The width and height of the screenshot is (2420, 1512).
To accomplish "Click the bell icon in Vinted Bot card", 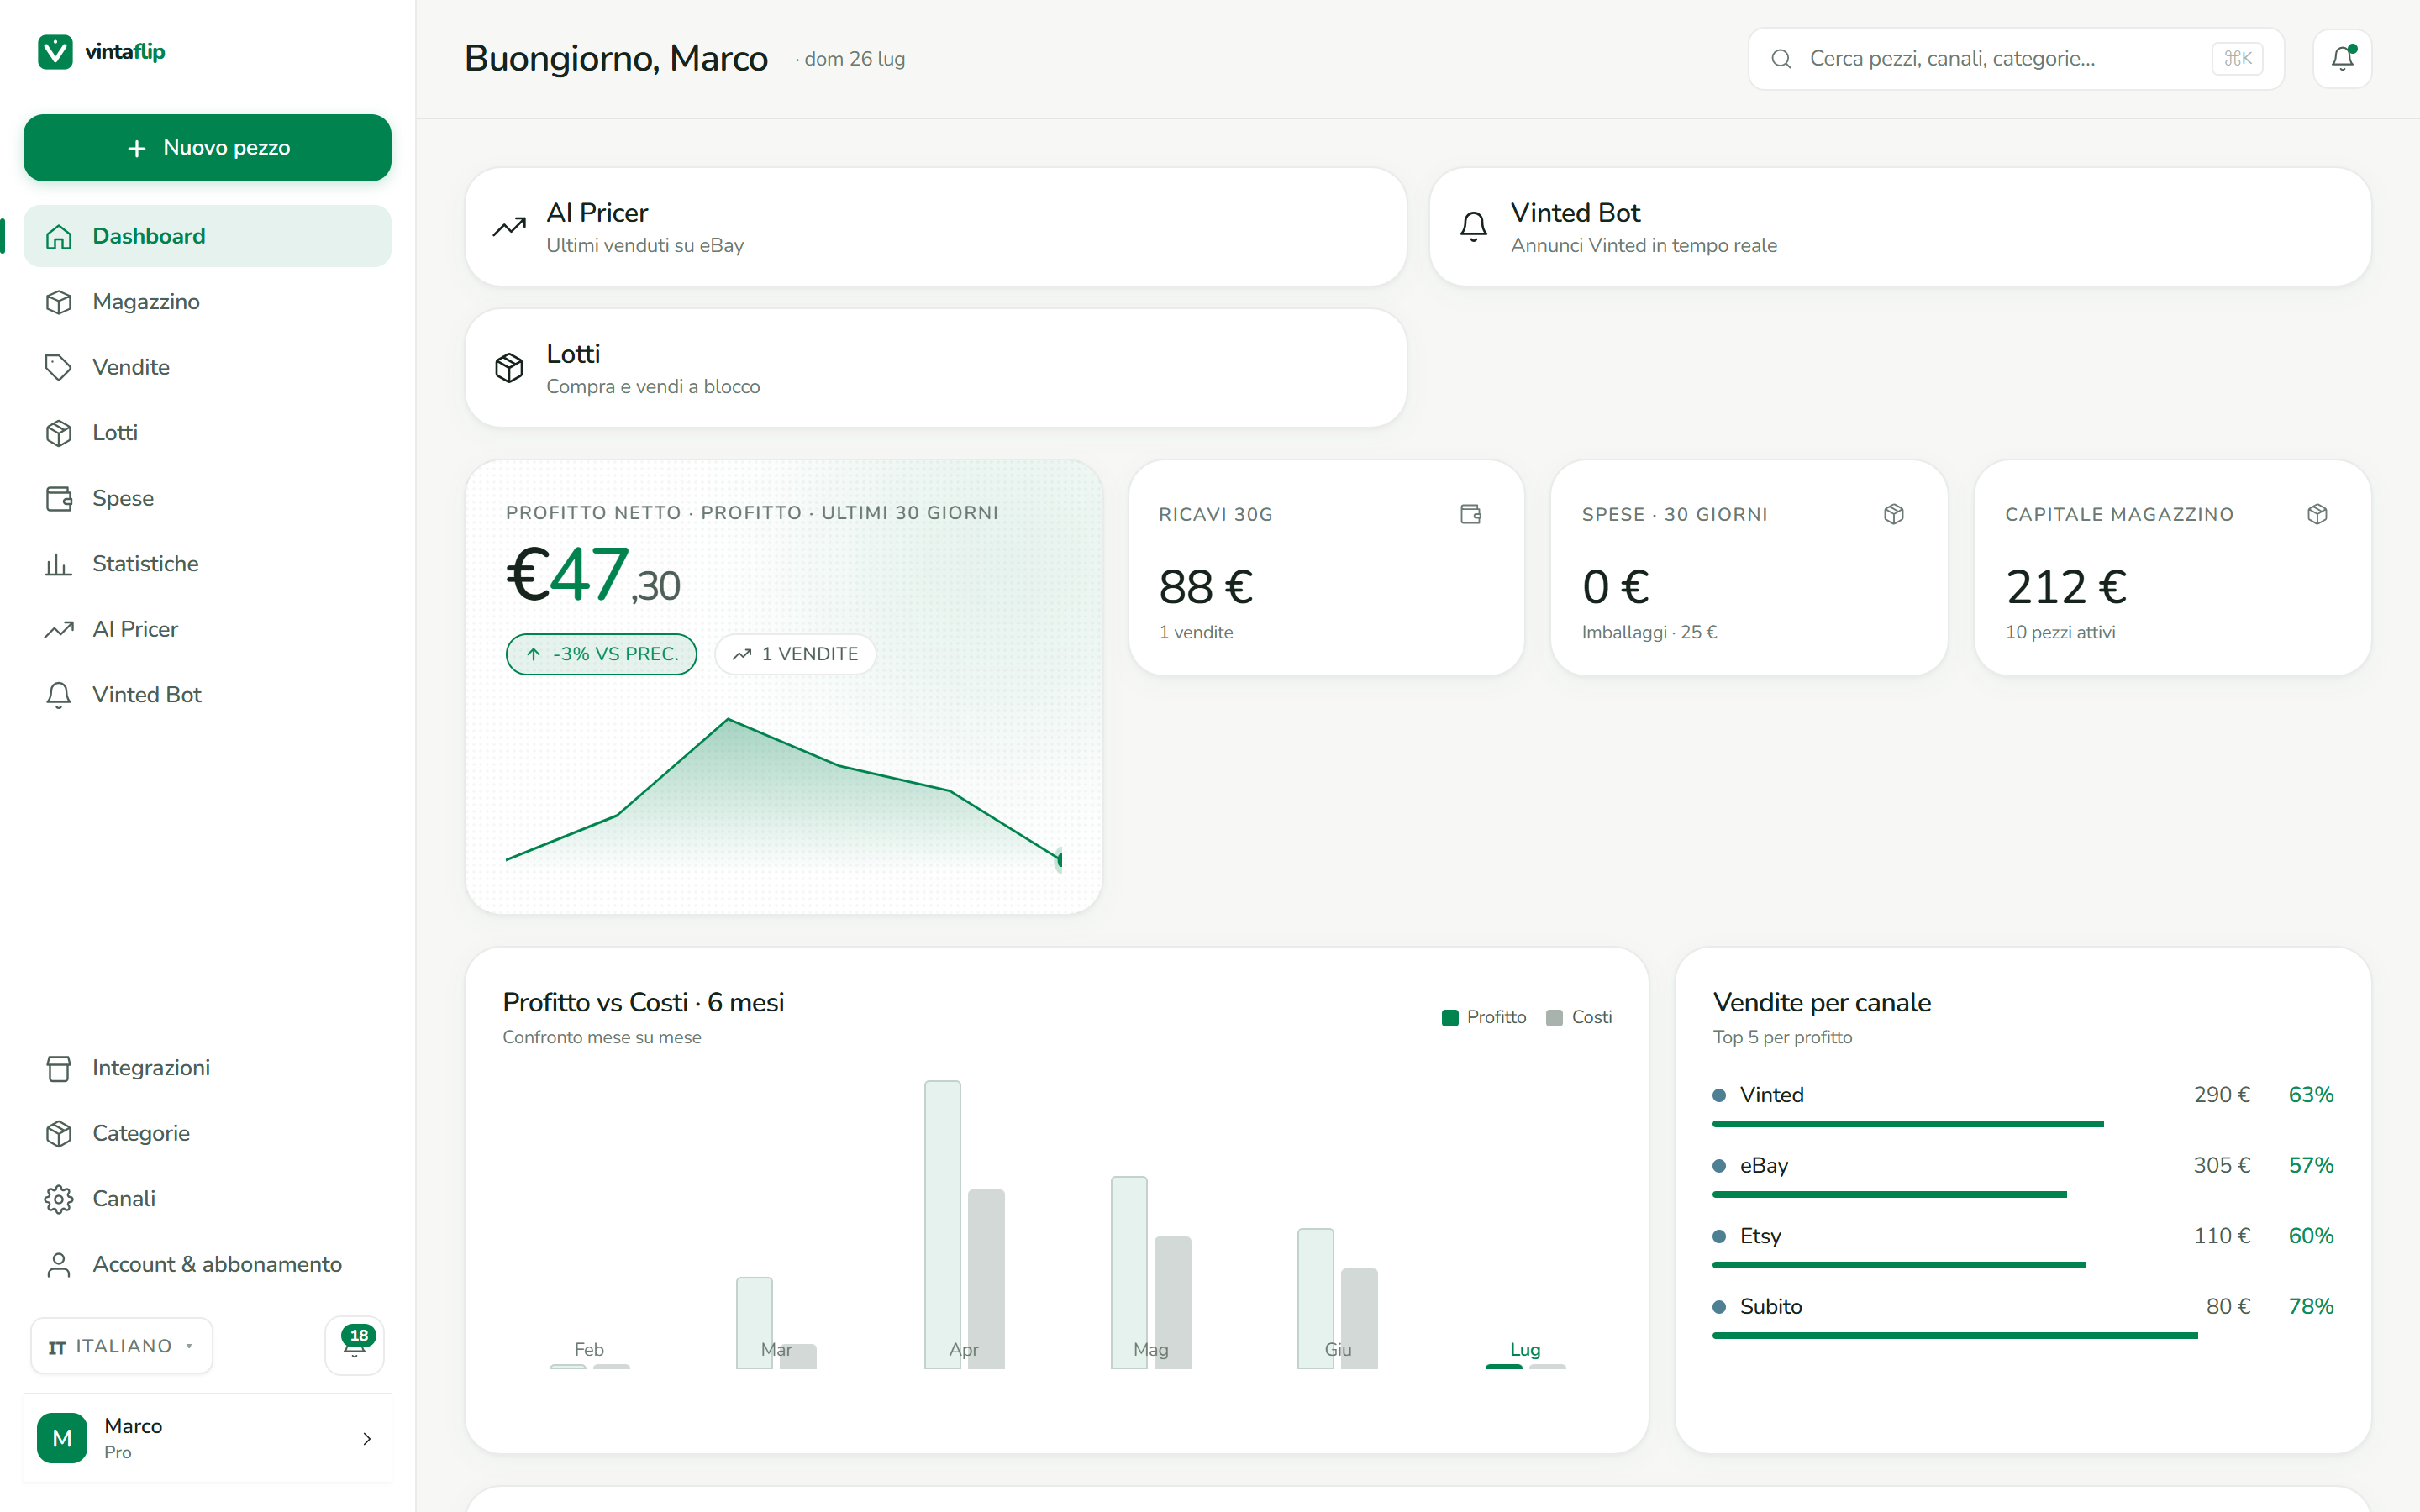I will 1474,227.
